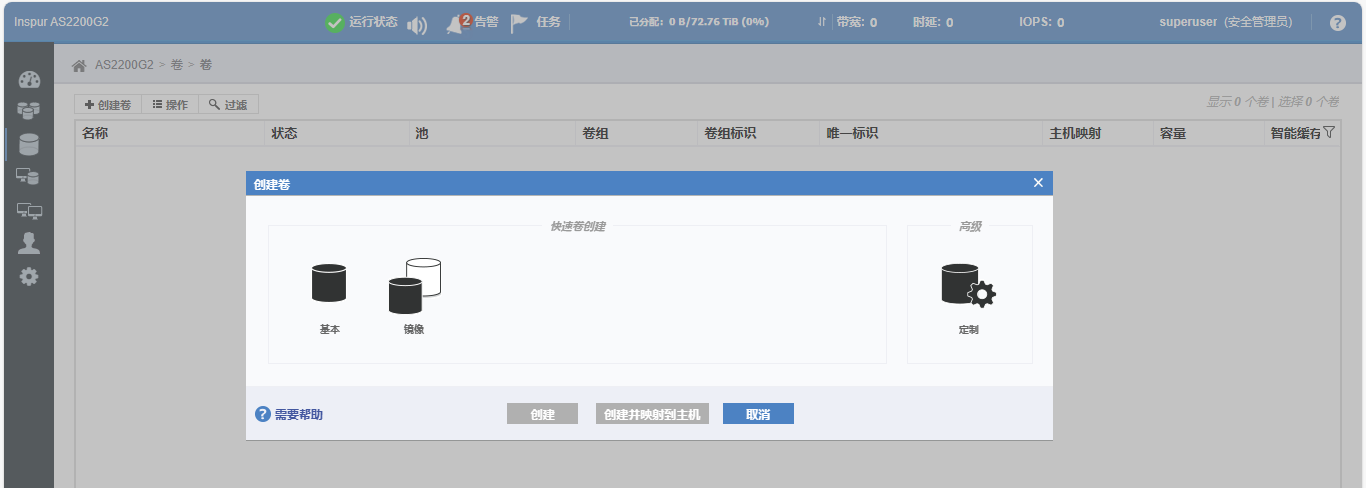The height and width of the screenshot is (488, 1366).
Task: Click the help question mark in header
Action: point(1338,23)
